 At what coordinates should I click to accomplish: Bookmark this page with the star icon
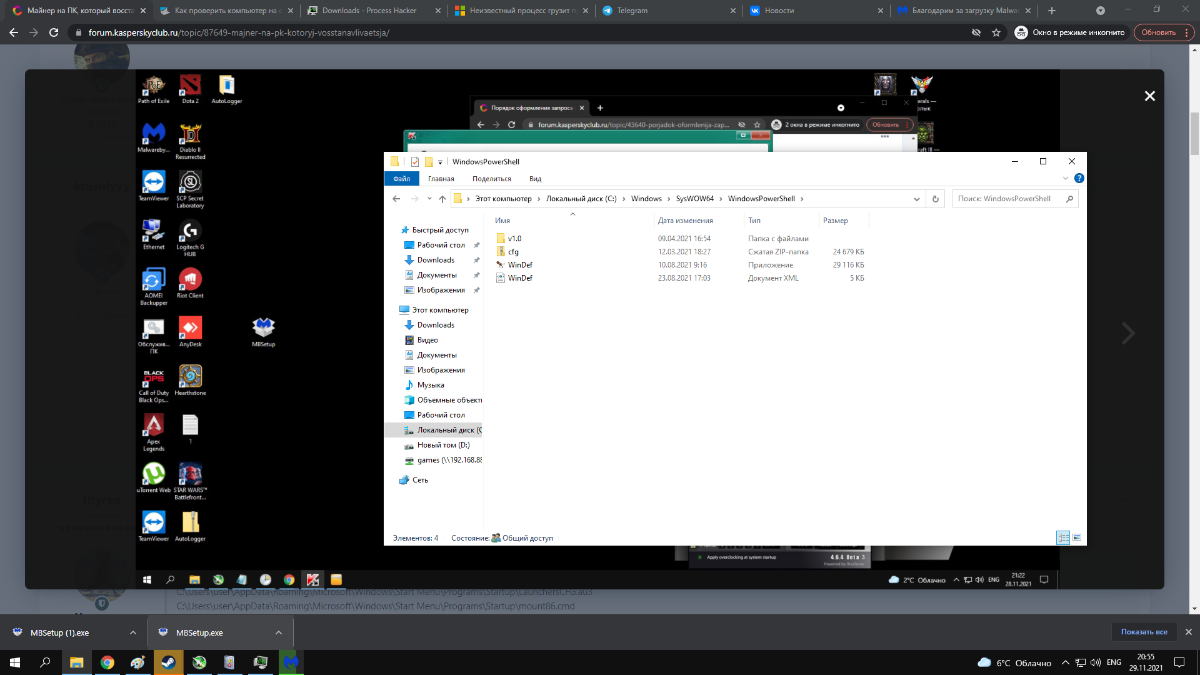coord(998,32)
